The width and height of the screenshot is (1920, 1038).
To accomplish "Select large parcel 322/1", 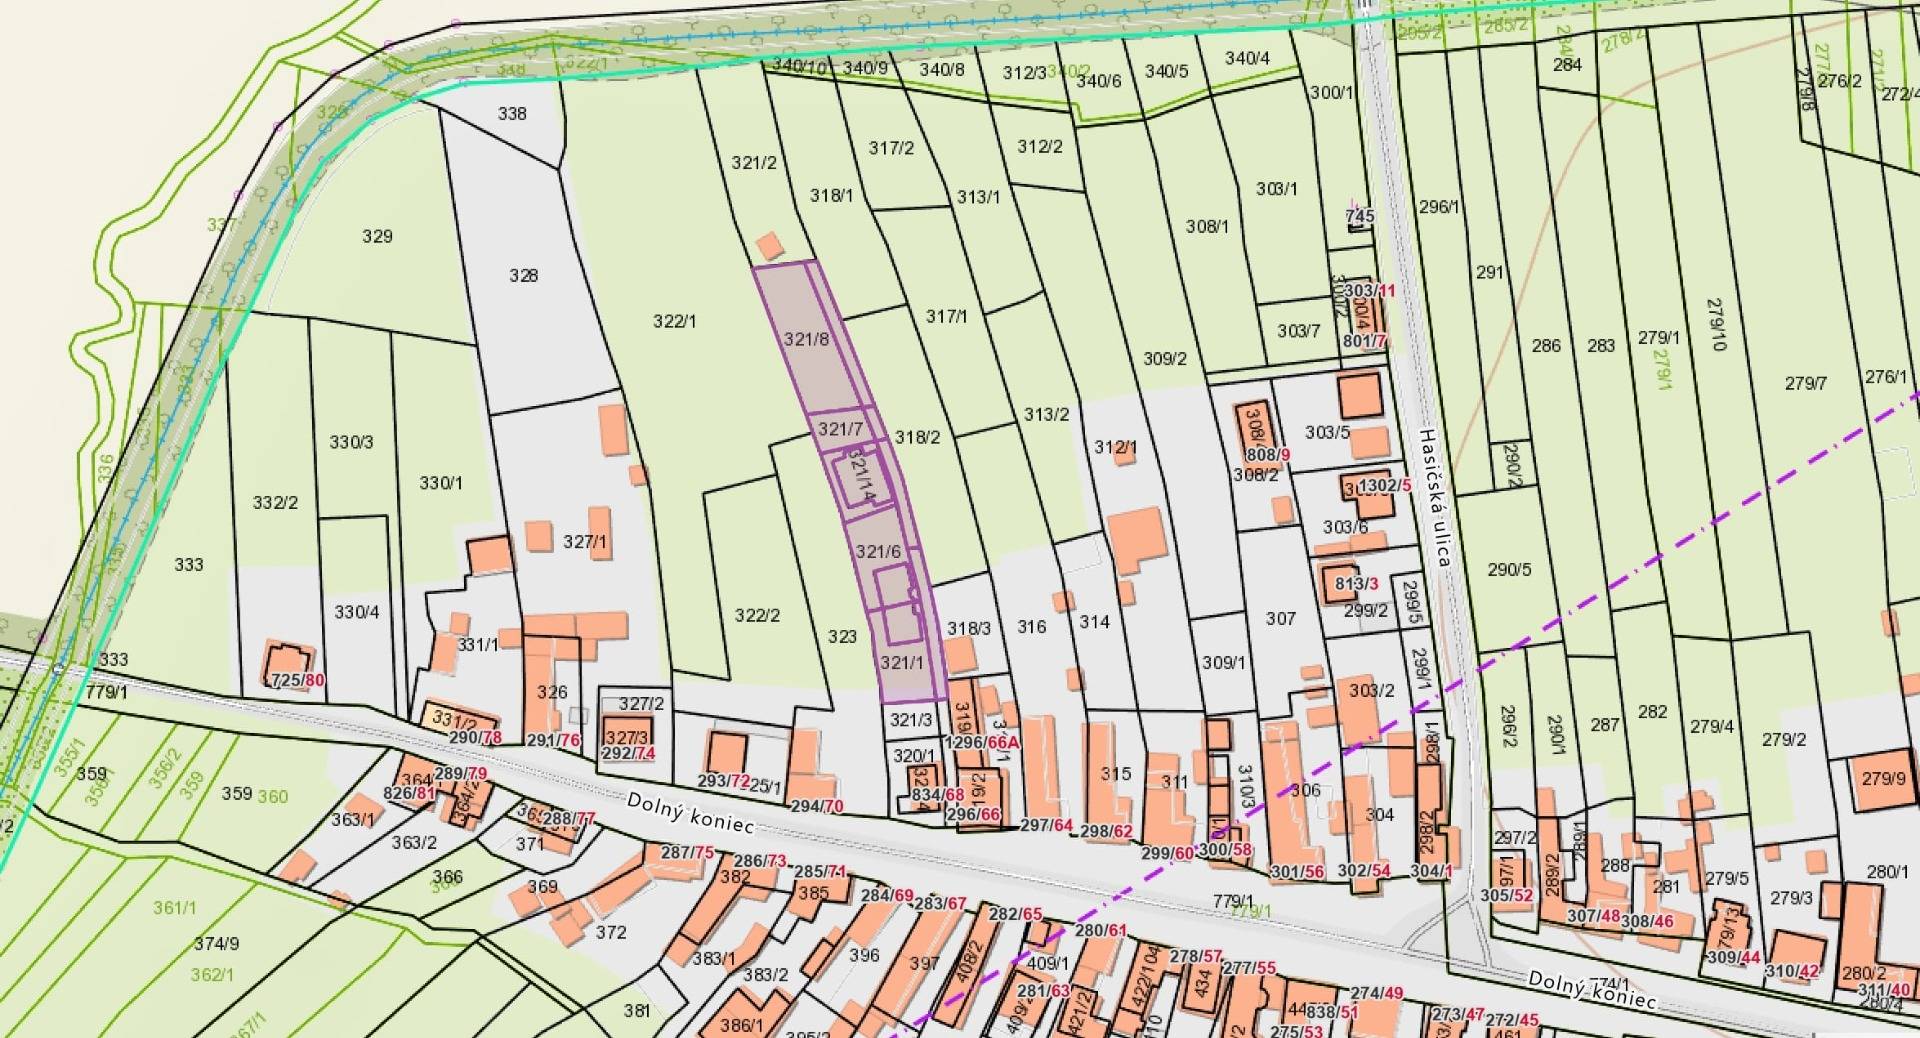I will [x=674, y=321].
